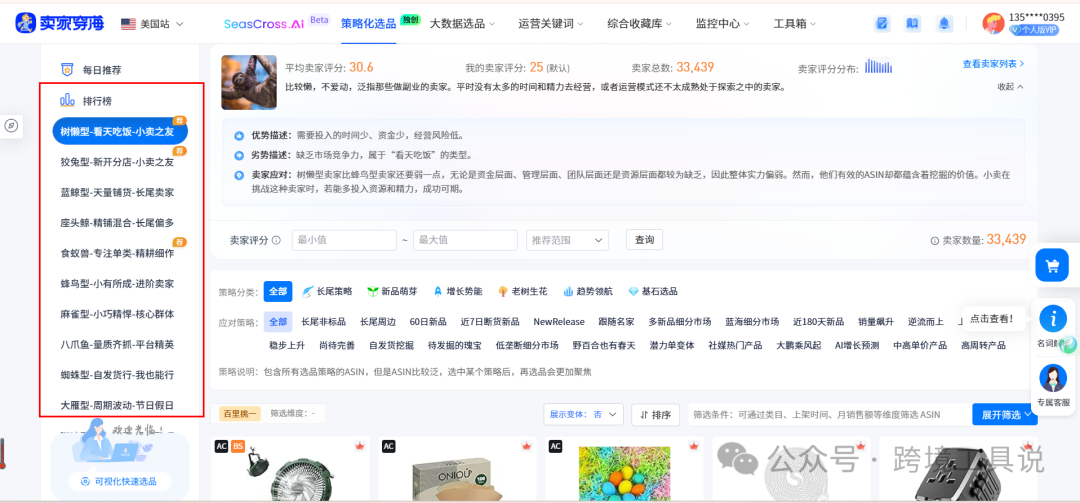Collapse description with 收起
This screenshot has width=1080, height=503.
tap(1010, 87)
